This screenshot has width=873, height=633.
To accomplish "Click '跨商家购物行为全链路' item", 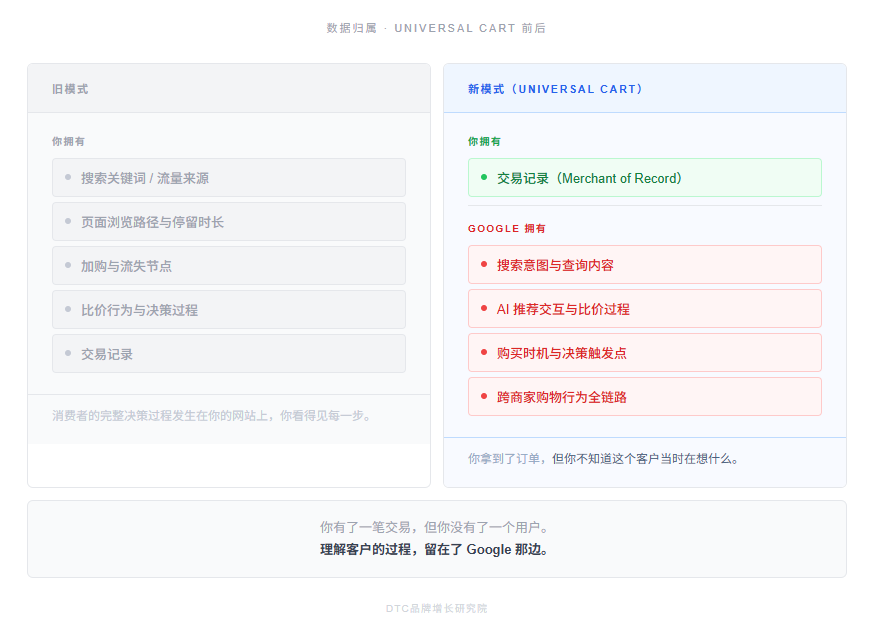I will tap(645, 396).
